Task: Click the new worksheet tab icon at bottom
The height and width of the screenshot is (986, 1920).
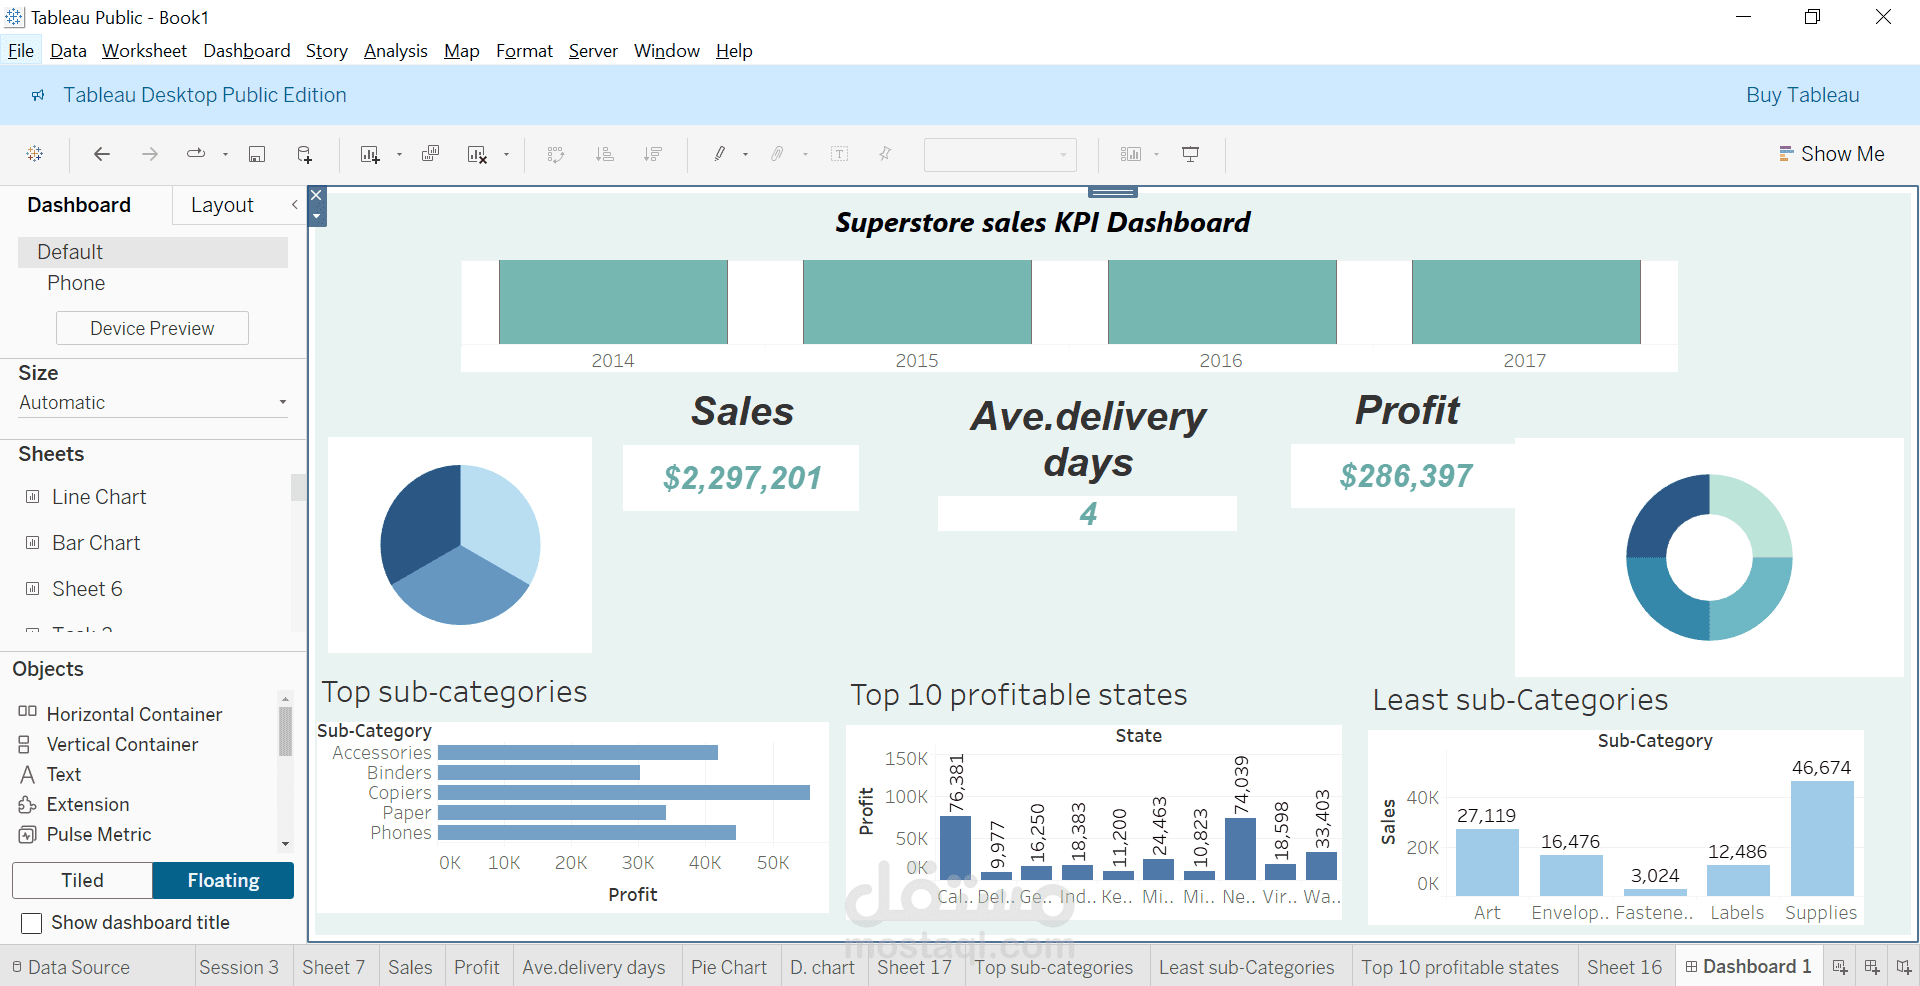Action: tap(1840, 967)
